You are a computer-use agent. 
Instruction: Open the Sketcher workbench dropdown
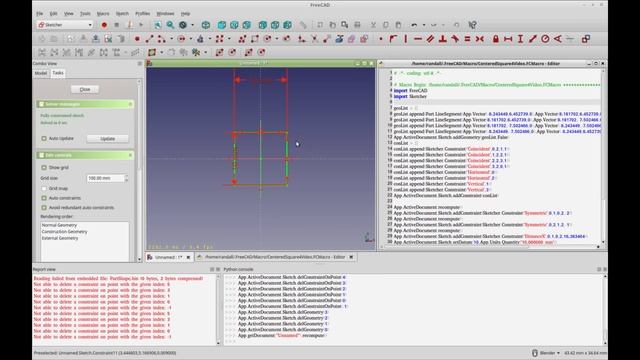(65, 25)
